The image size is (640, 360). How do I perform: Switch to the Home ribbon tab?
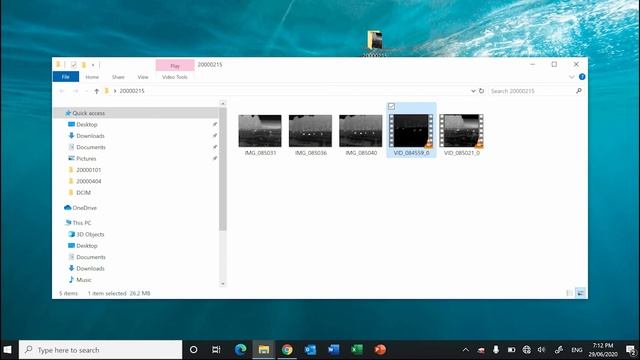tap(92, 77)
